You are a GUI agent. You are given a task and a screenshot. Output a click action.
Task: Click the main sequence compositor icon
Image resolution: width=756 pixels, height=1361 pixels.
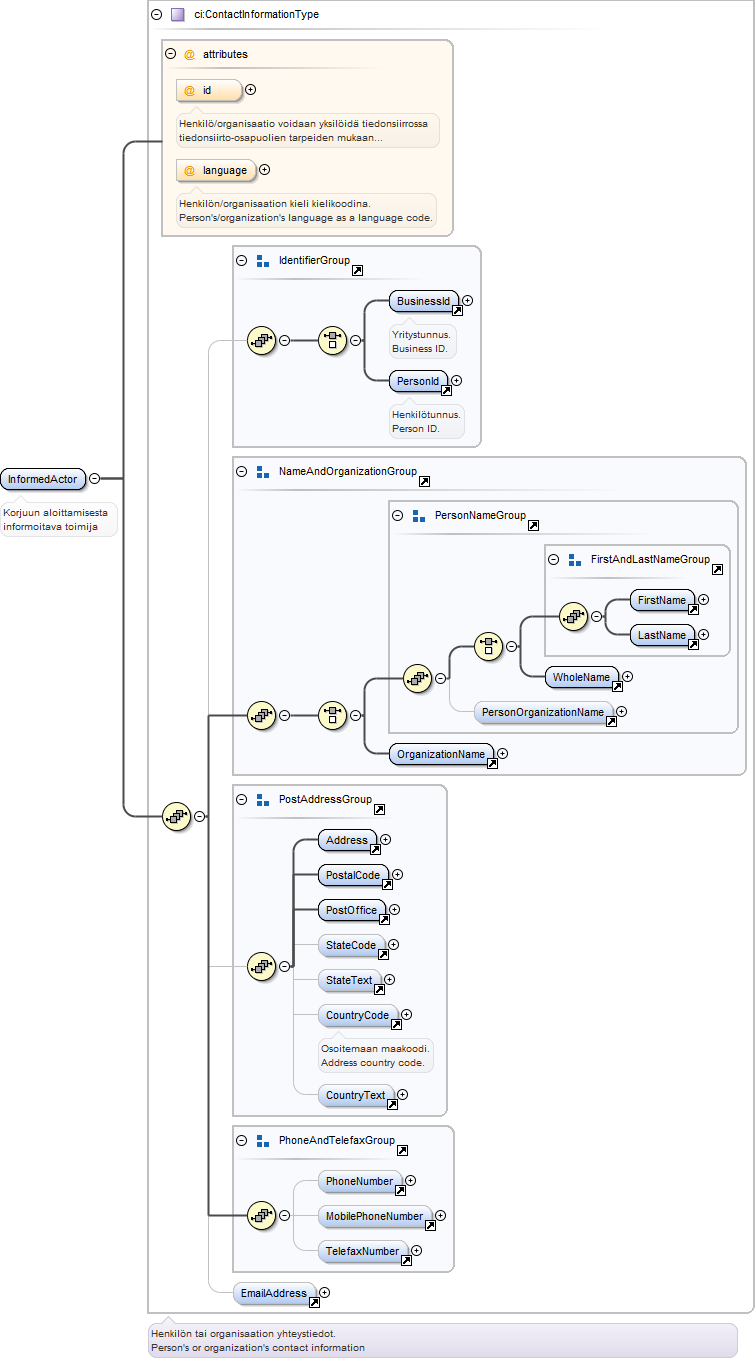click(x=177, y=816)
